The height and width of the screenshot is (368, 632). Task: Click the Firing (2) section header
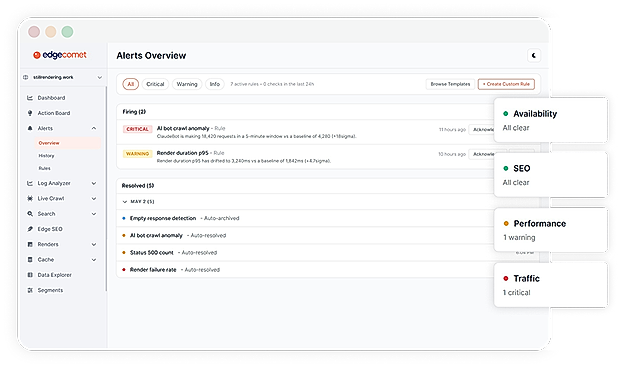pos(134,112)
